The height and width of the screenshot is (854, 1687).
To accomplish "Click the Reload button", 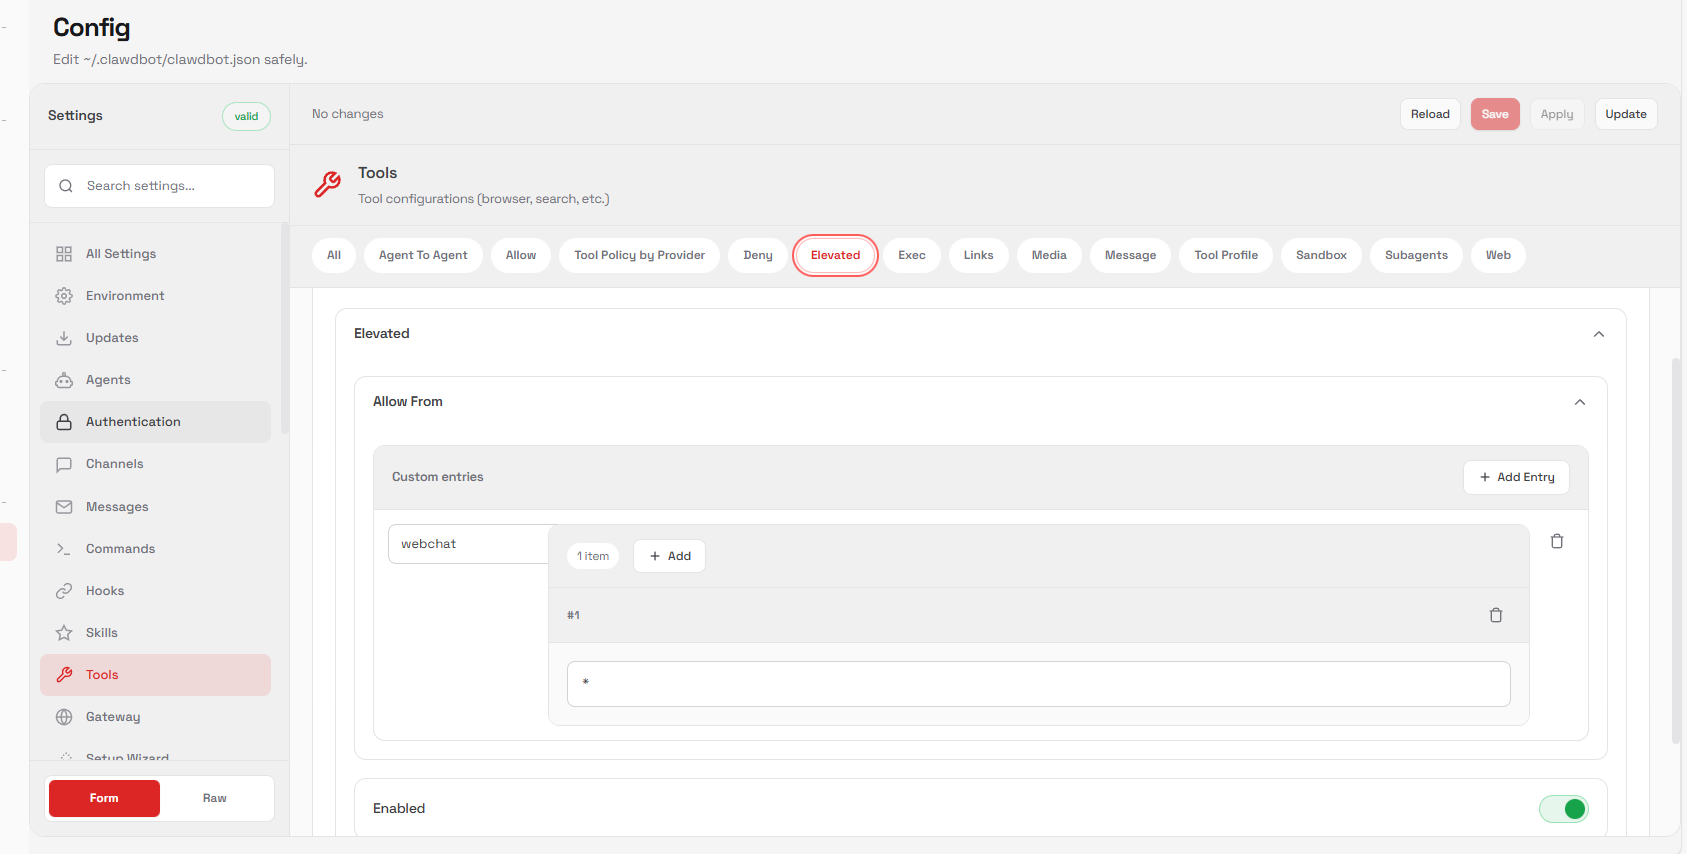I will pyautogui.click(x=1430, y=114).
